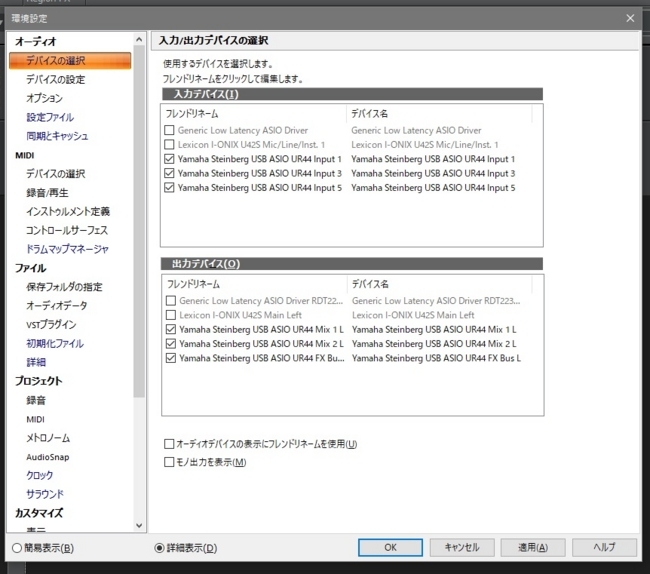Click the カスタマイズ category heading

(39, 513)
